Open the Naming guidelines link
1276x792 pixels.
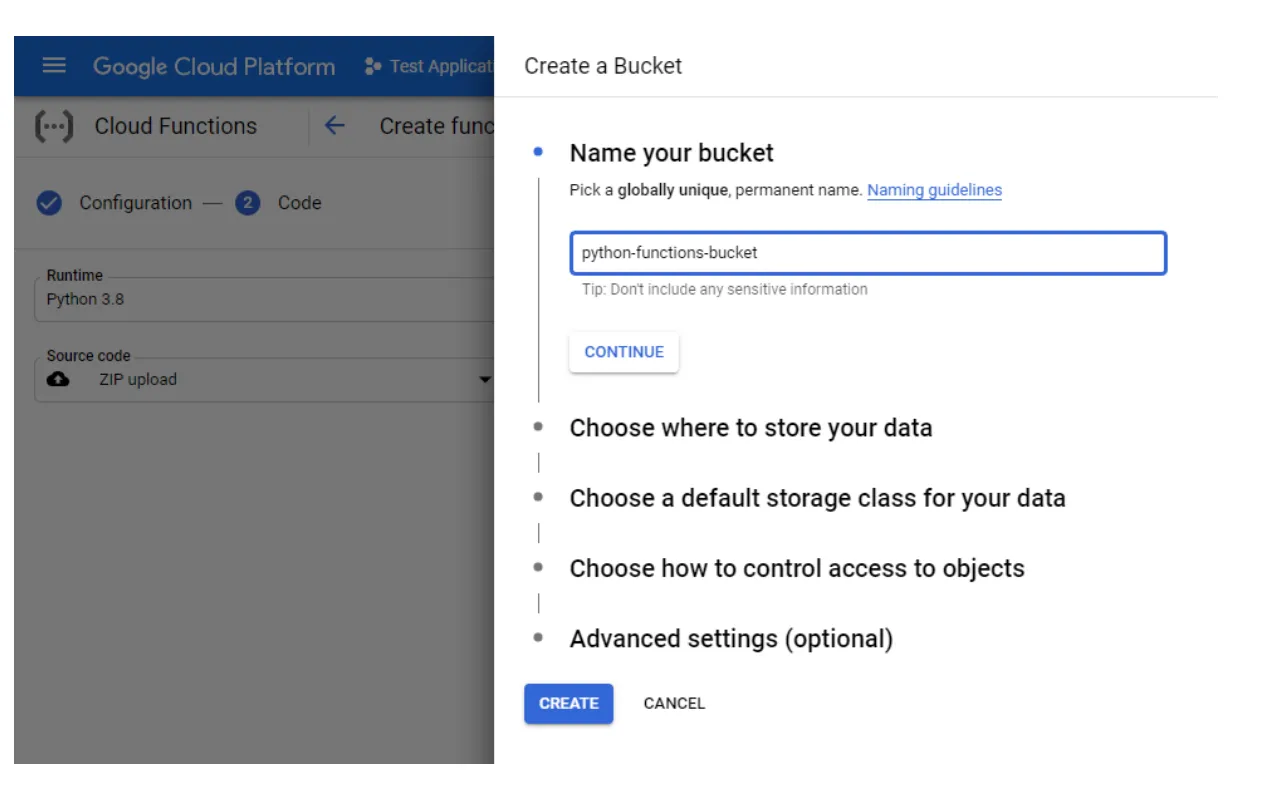coord(934,190)
